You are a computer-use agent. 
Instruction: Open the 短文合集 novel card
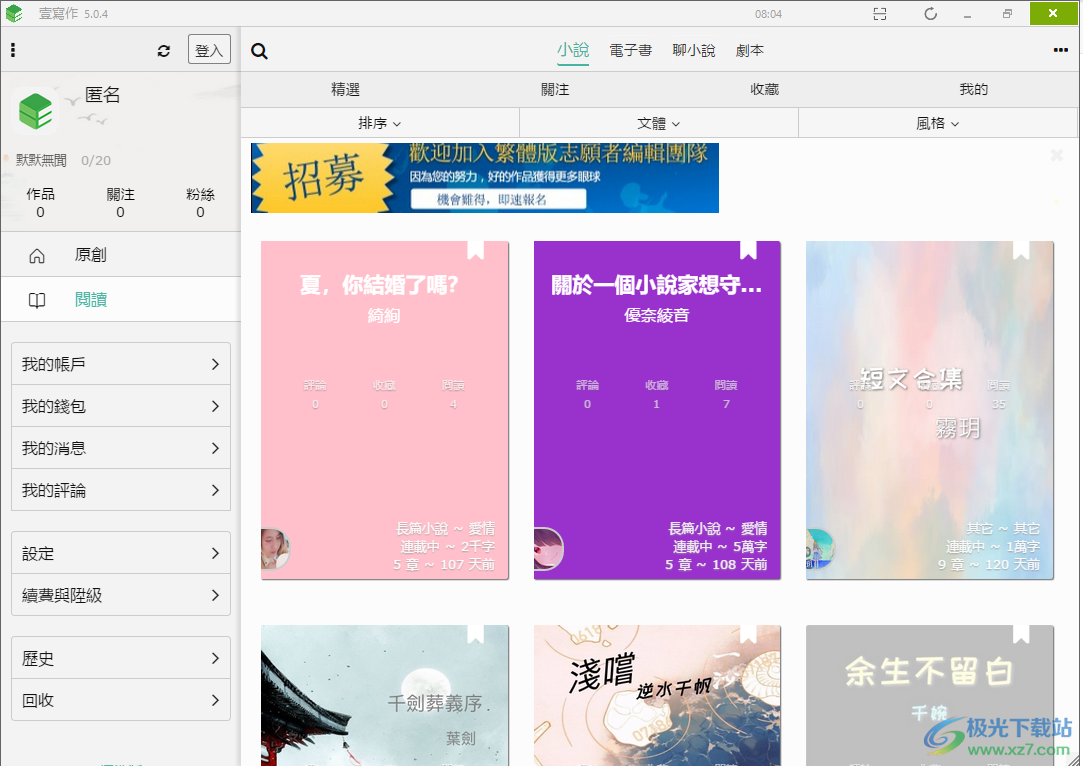[930, 410]
